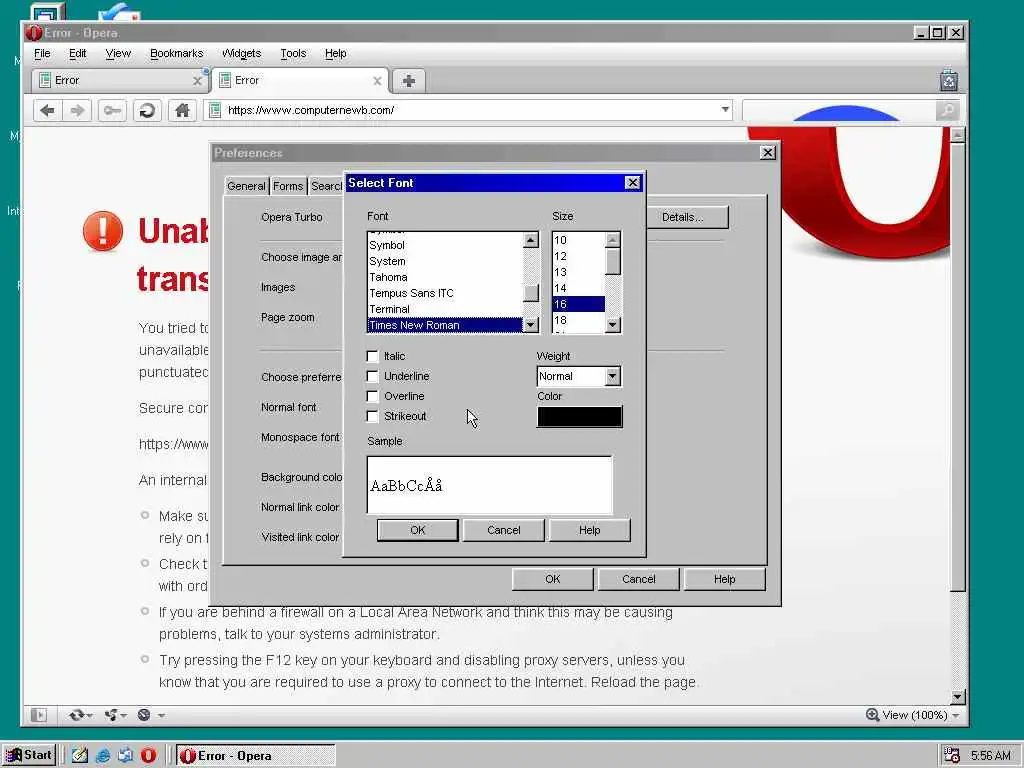This screenshot has width=1024, height=768.
Task: Enable the Underline checkbox
Action: click(372, 376)
